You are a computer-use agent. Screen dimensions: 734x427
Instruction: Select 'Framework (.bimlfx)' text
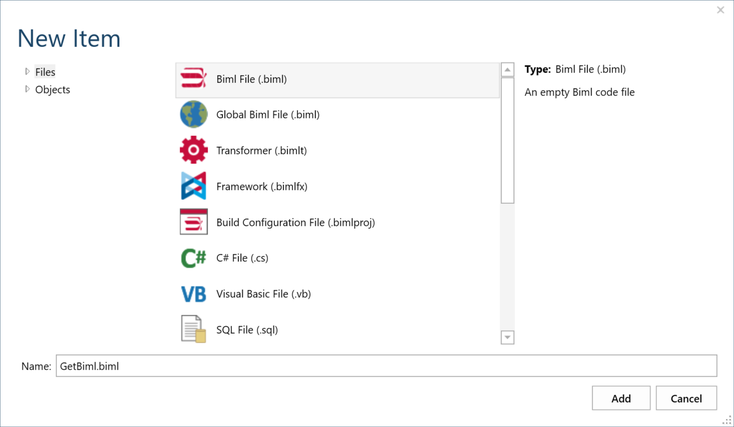click(x=262, y=187)
